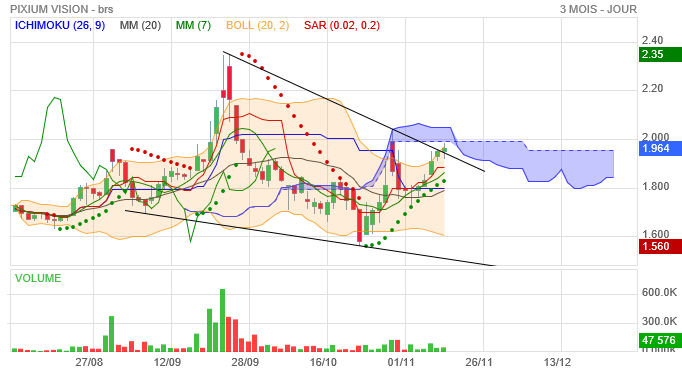Click the 16/10 date axis label
The image size is (682, 372).
click(323, 362)
